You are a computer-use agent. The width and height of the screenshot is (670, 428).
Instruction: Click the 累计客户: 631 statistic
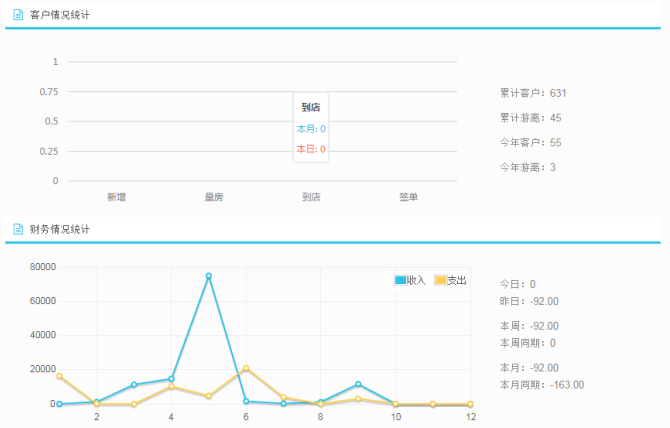point(533,93)
